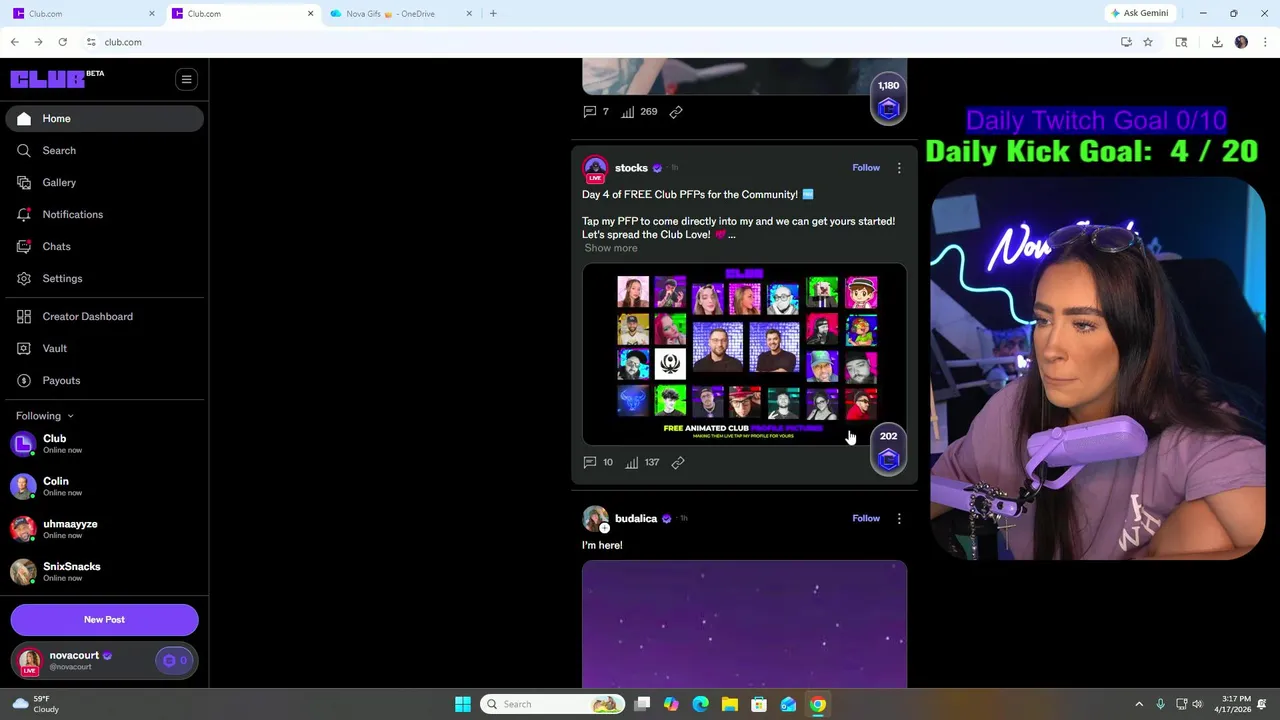Open a new browser tab
Screen dimensions: 1280x720
click(x=493, y=14)
